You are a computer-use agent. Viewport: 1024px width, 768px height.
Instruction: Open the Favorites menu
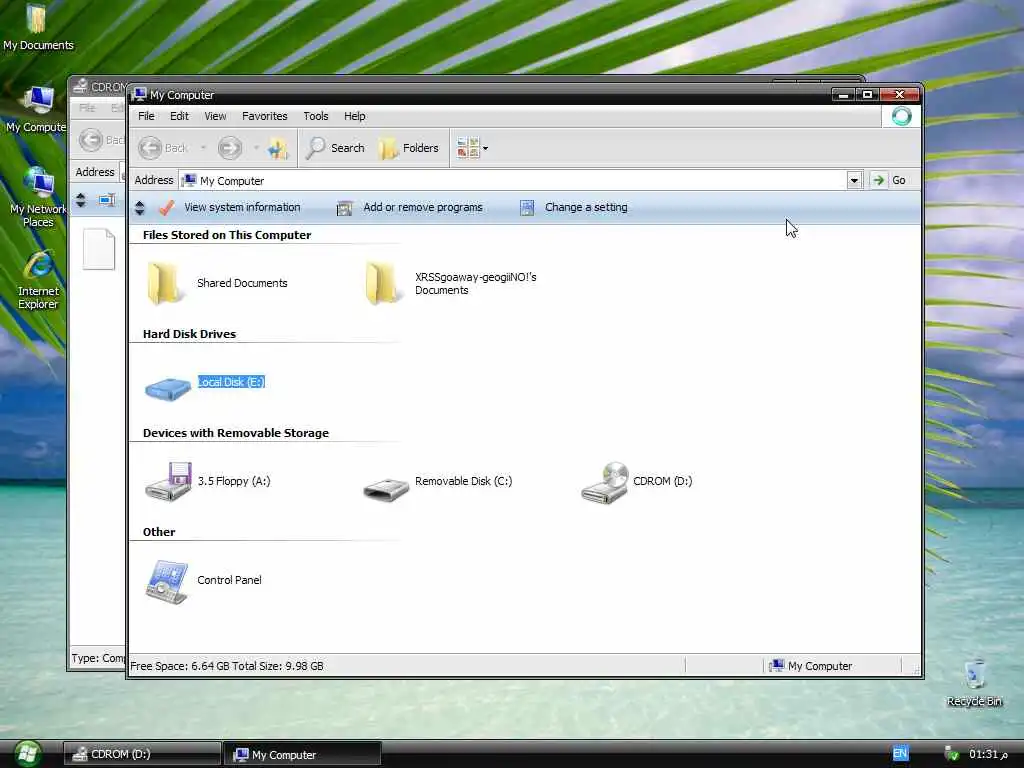point(264,116)
